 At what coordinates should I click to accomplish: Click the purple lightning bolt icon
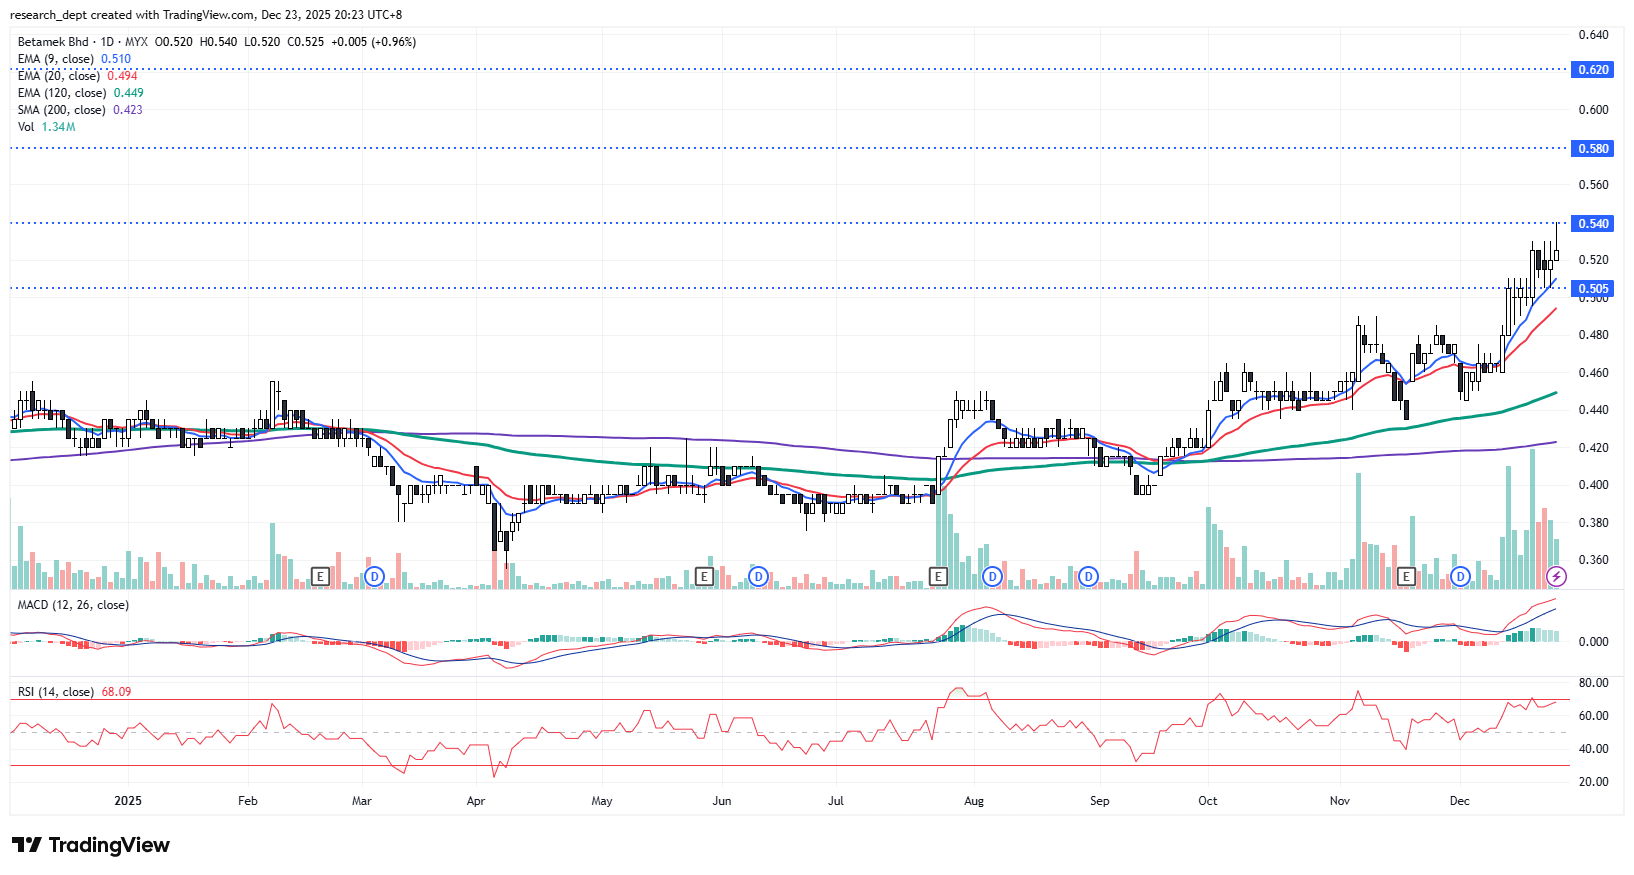pyautogui.click(x=1556, y=576)
